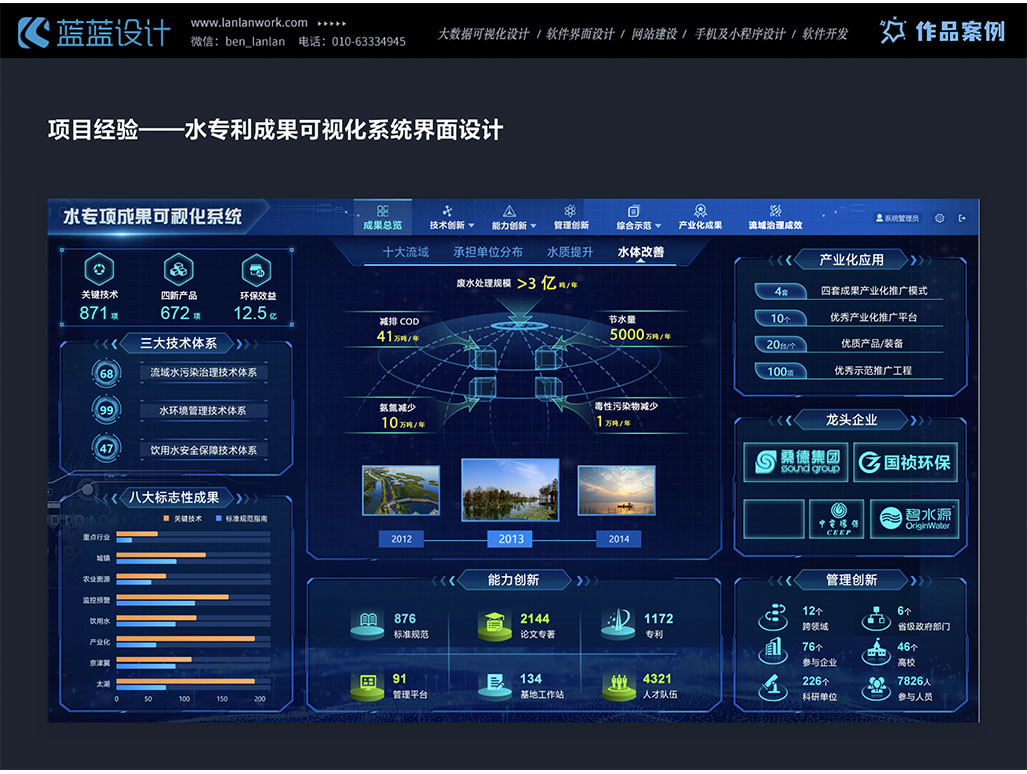Click the 关键技术 hexagon icon
This screenshot has height=774, width=1027.
pyautogui.click(x=99, y=269)
